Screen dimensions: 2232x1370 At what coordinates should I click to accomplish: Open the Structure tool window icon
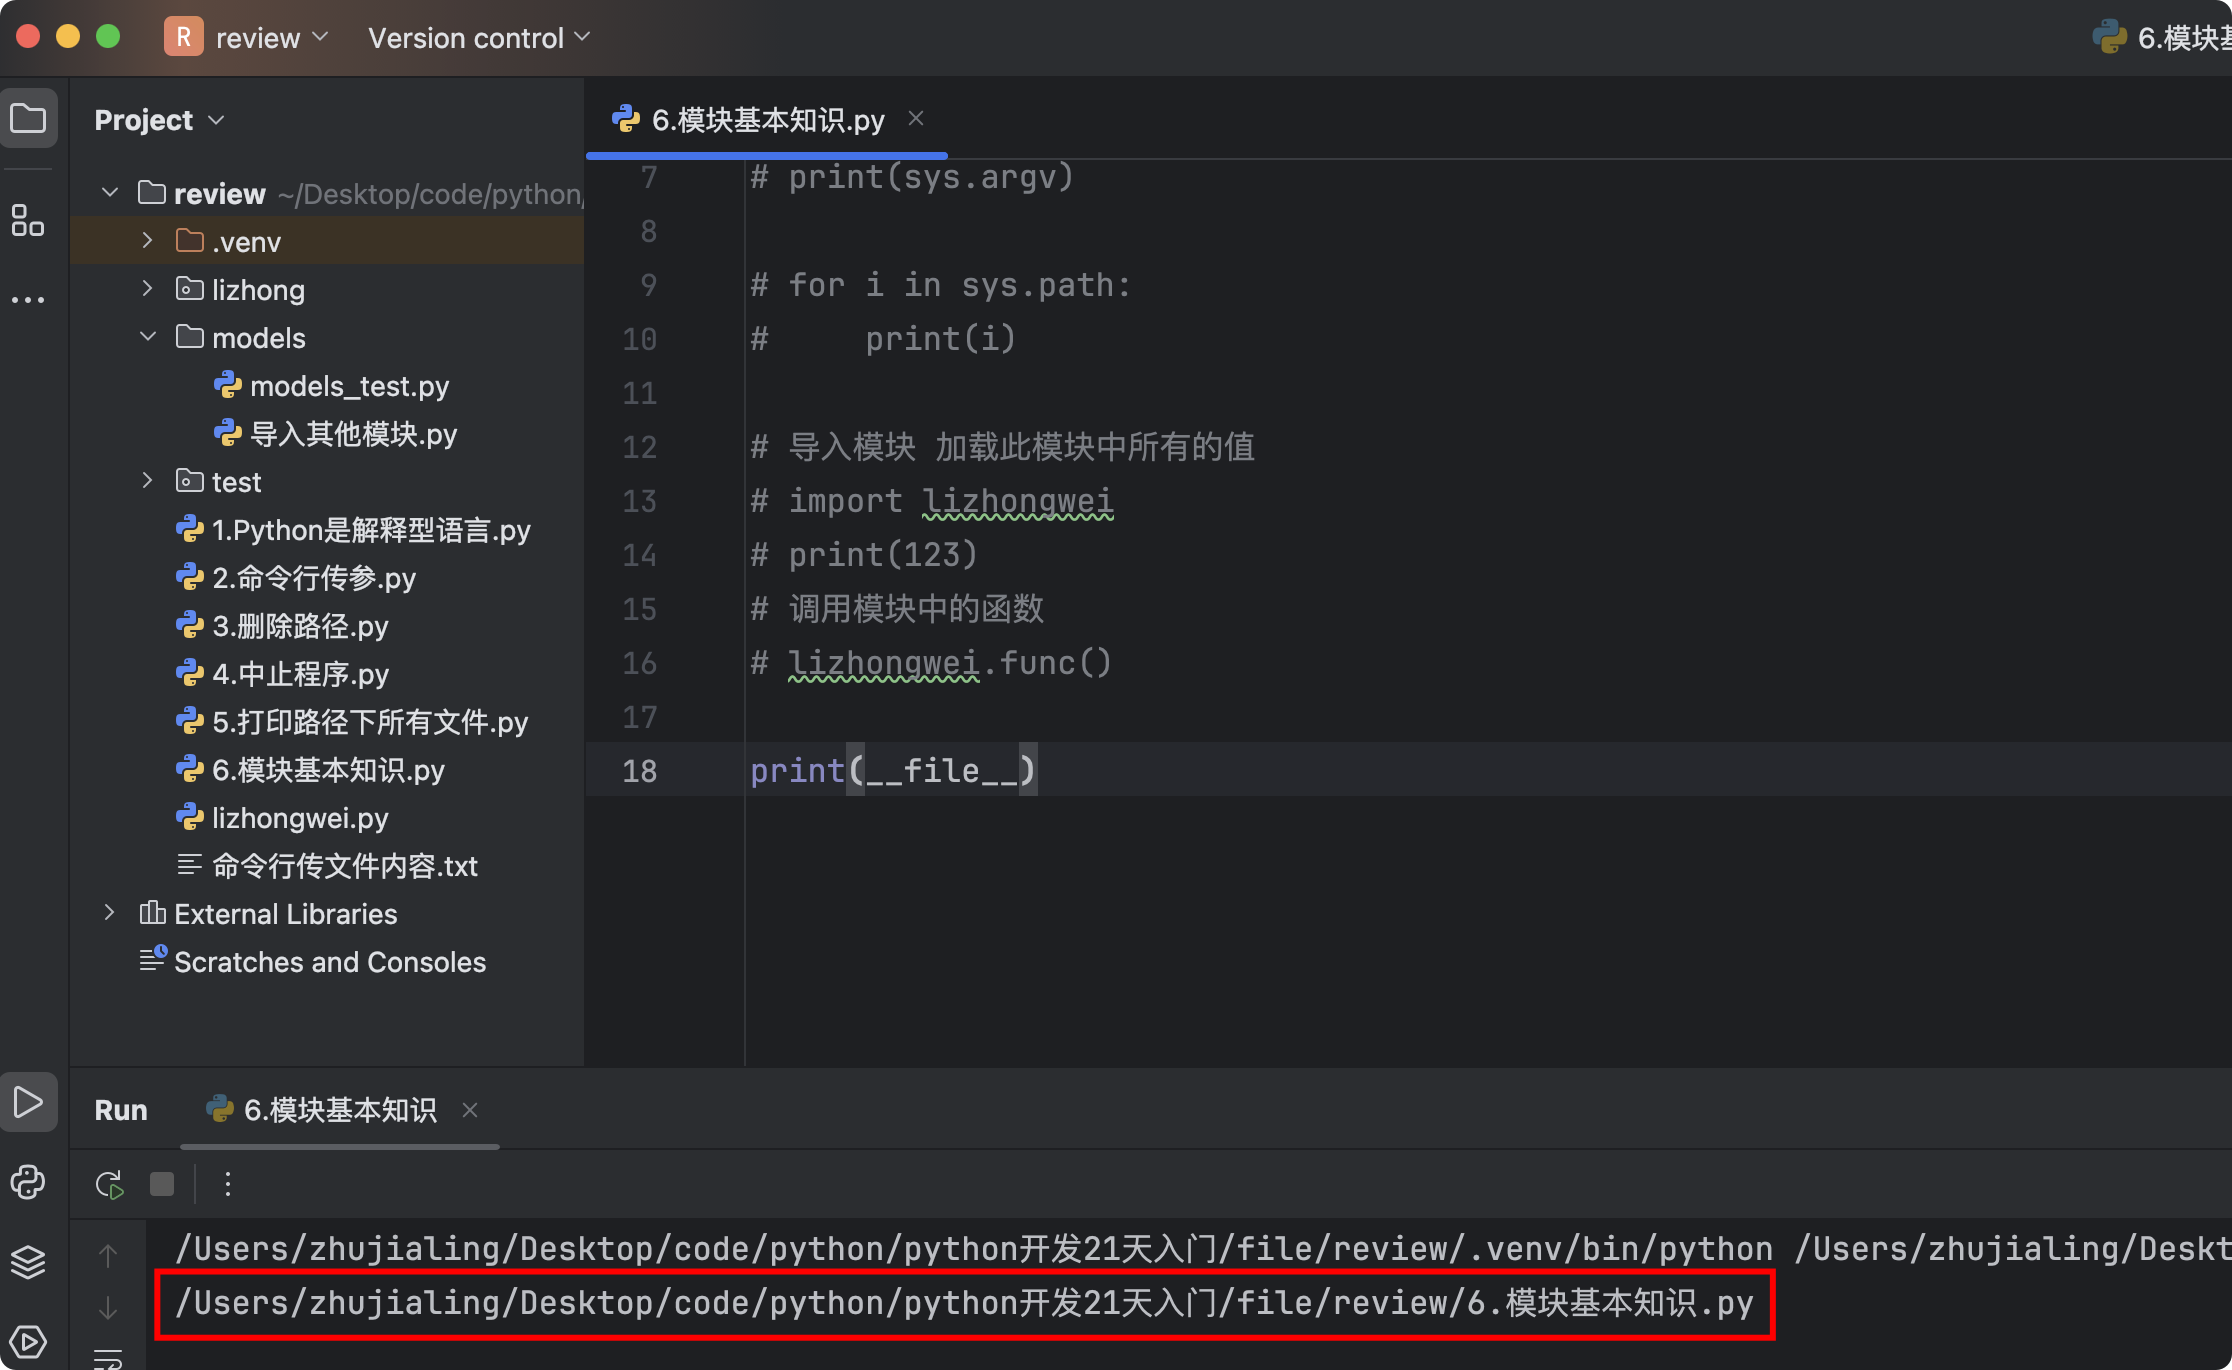28,220
